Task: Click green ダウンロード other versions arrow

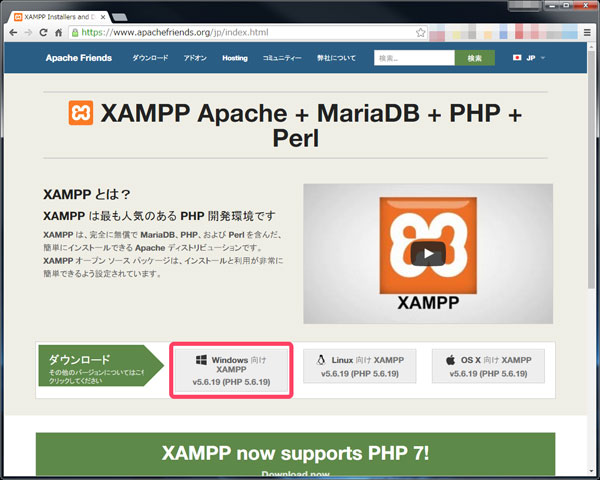Action: pyautogui.click(x=101, y=366)
